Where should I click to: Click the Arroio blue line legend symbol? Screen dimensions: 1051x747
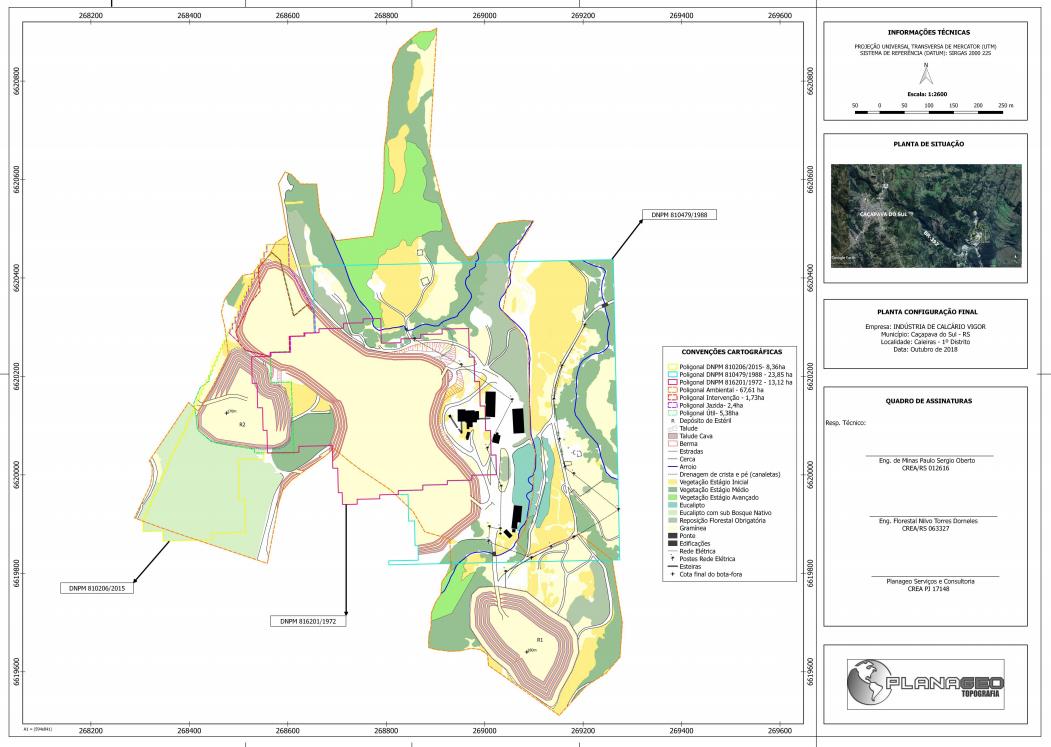point(671,466)
